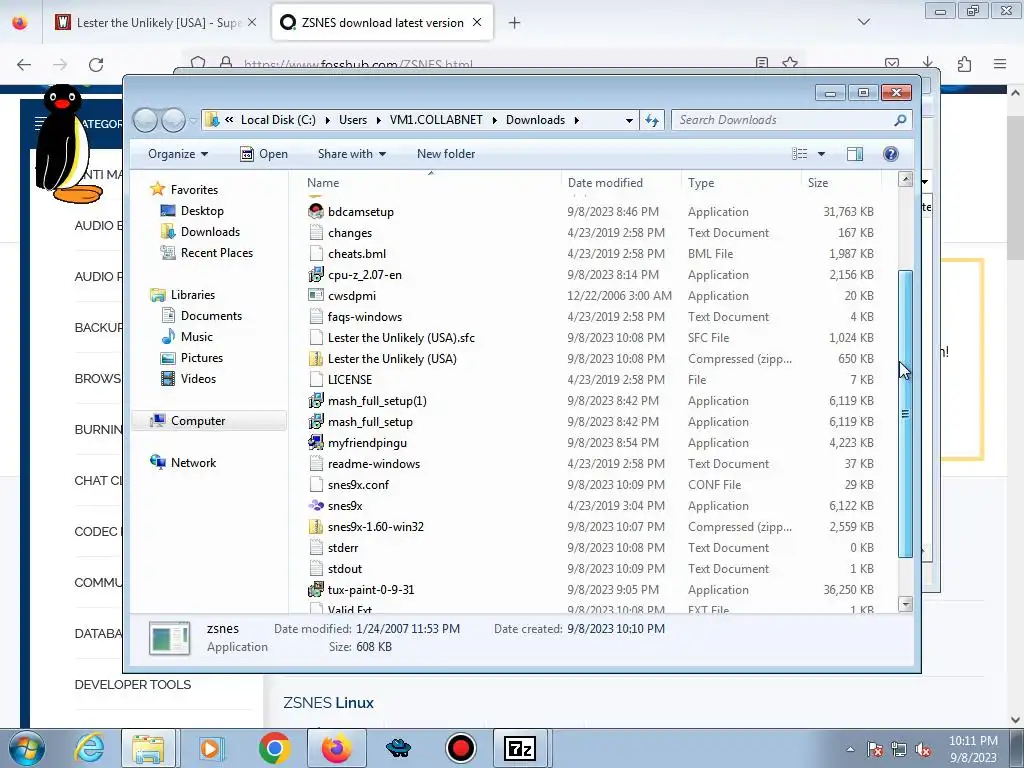Image resolution: width=1024 pixels, height=768 pixels.
Task: Click the file list vertical scrollbar thumb
Action: (x=905, y=414)
